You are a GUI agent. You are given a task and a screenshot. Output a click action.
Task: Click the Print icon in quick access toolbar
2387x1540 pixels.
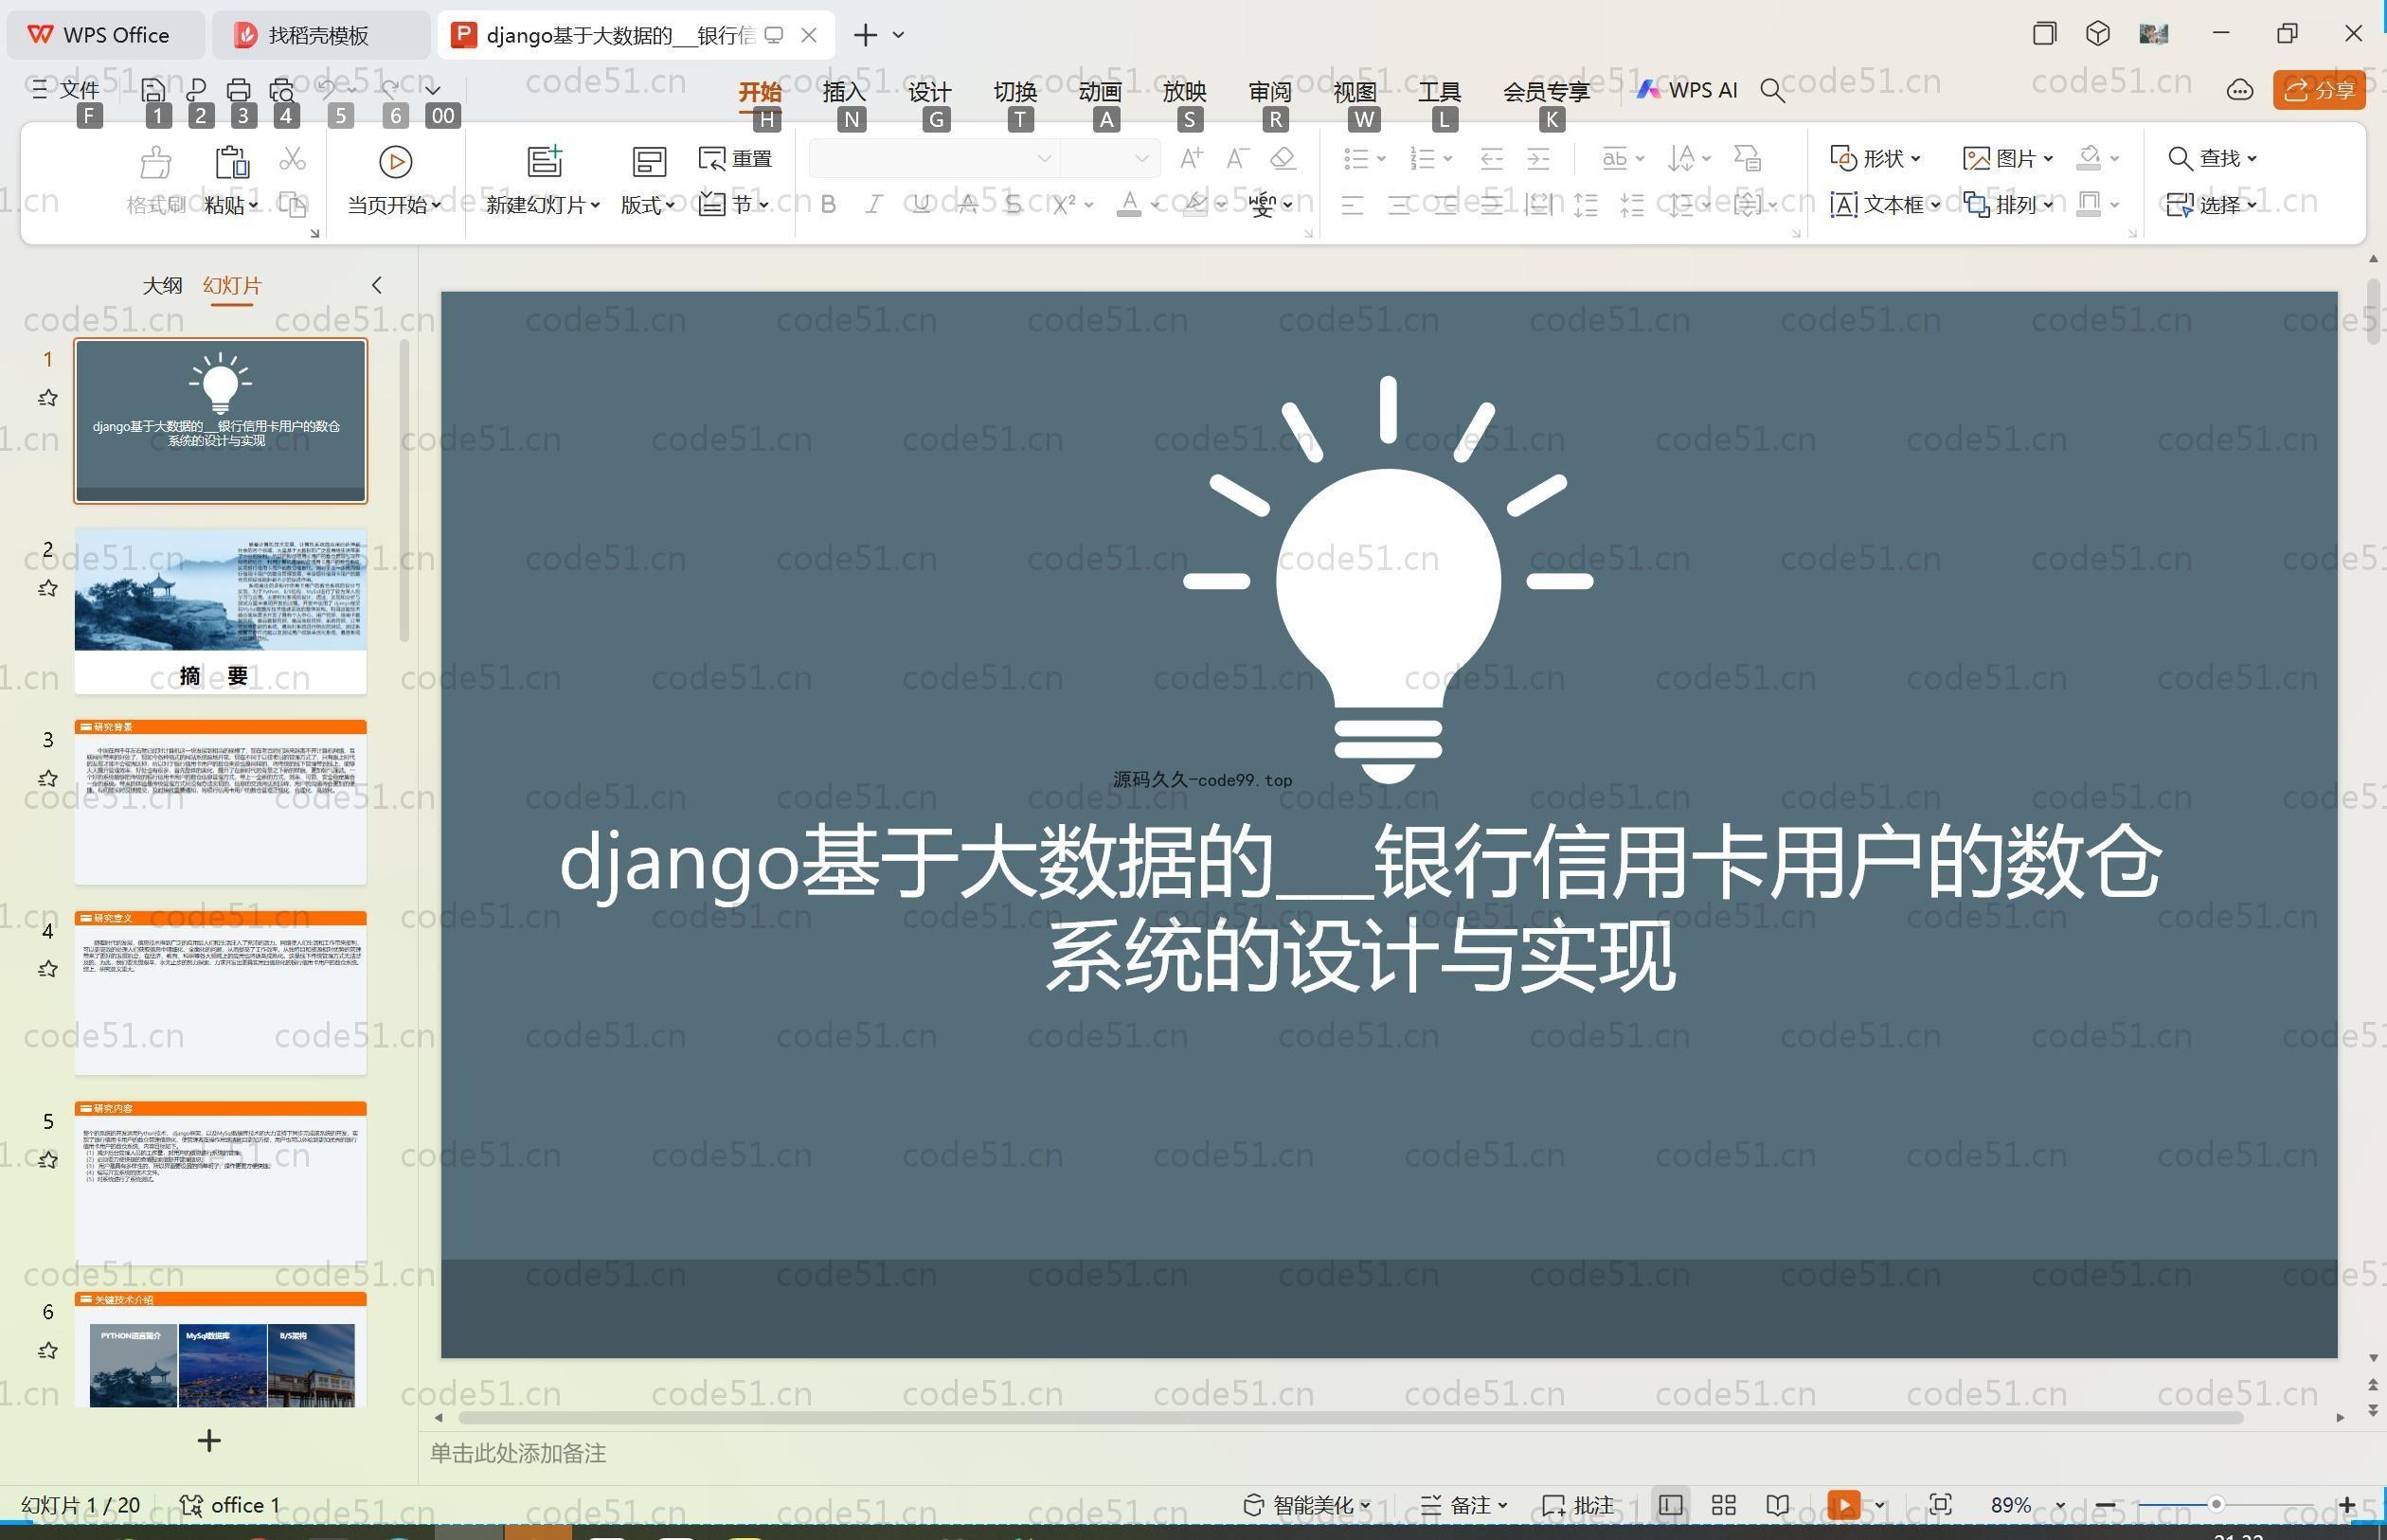pos(238,90)
